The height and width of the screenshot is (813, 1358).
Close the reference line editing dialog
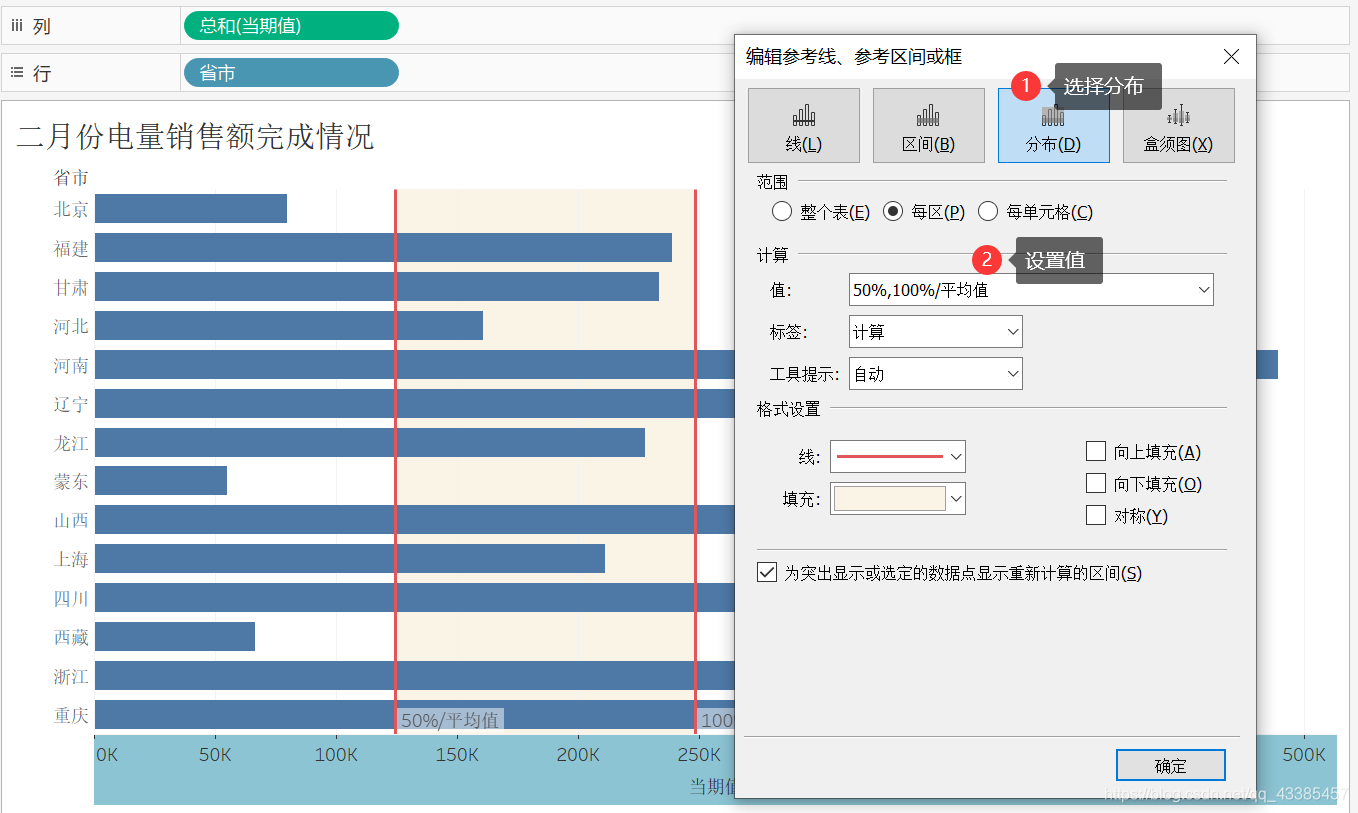pyautogui.click(x=1231, y=57)
